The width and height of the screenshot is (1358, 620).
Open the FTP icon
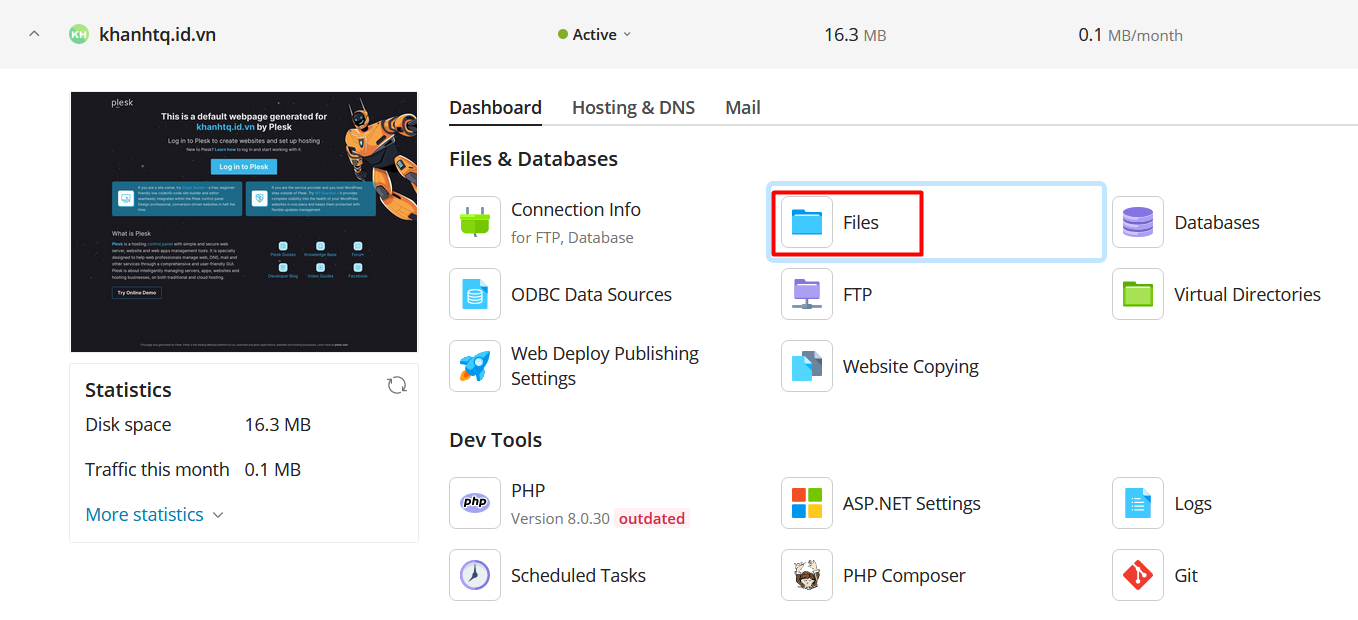point(807,294)
